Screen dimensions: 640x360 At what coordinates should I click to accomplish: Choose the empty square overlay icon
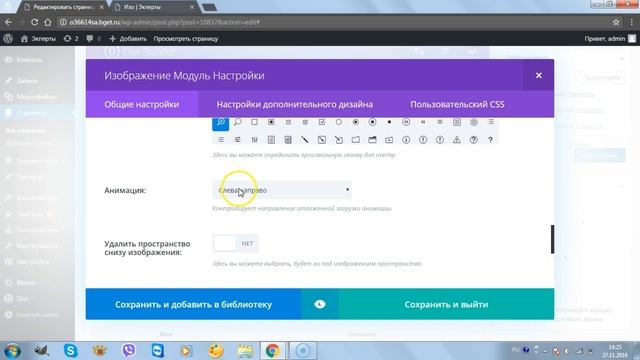click(254, 122)
